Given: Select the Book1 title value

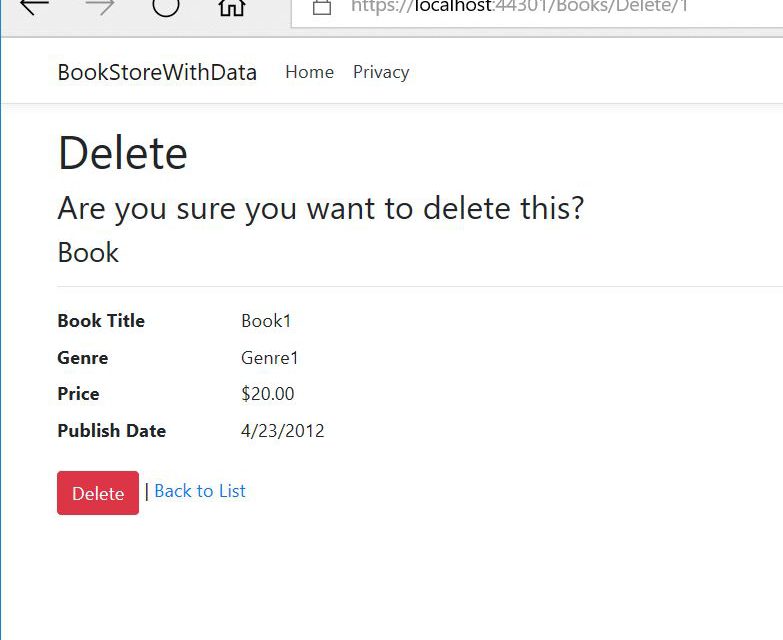Looking at the screenshot, I should 266,321.
